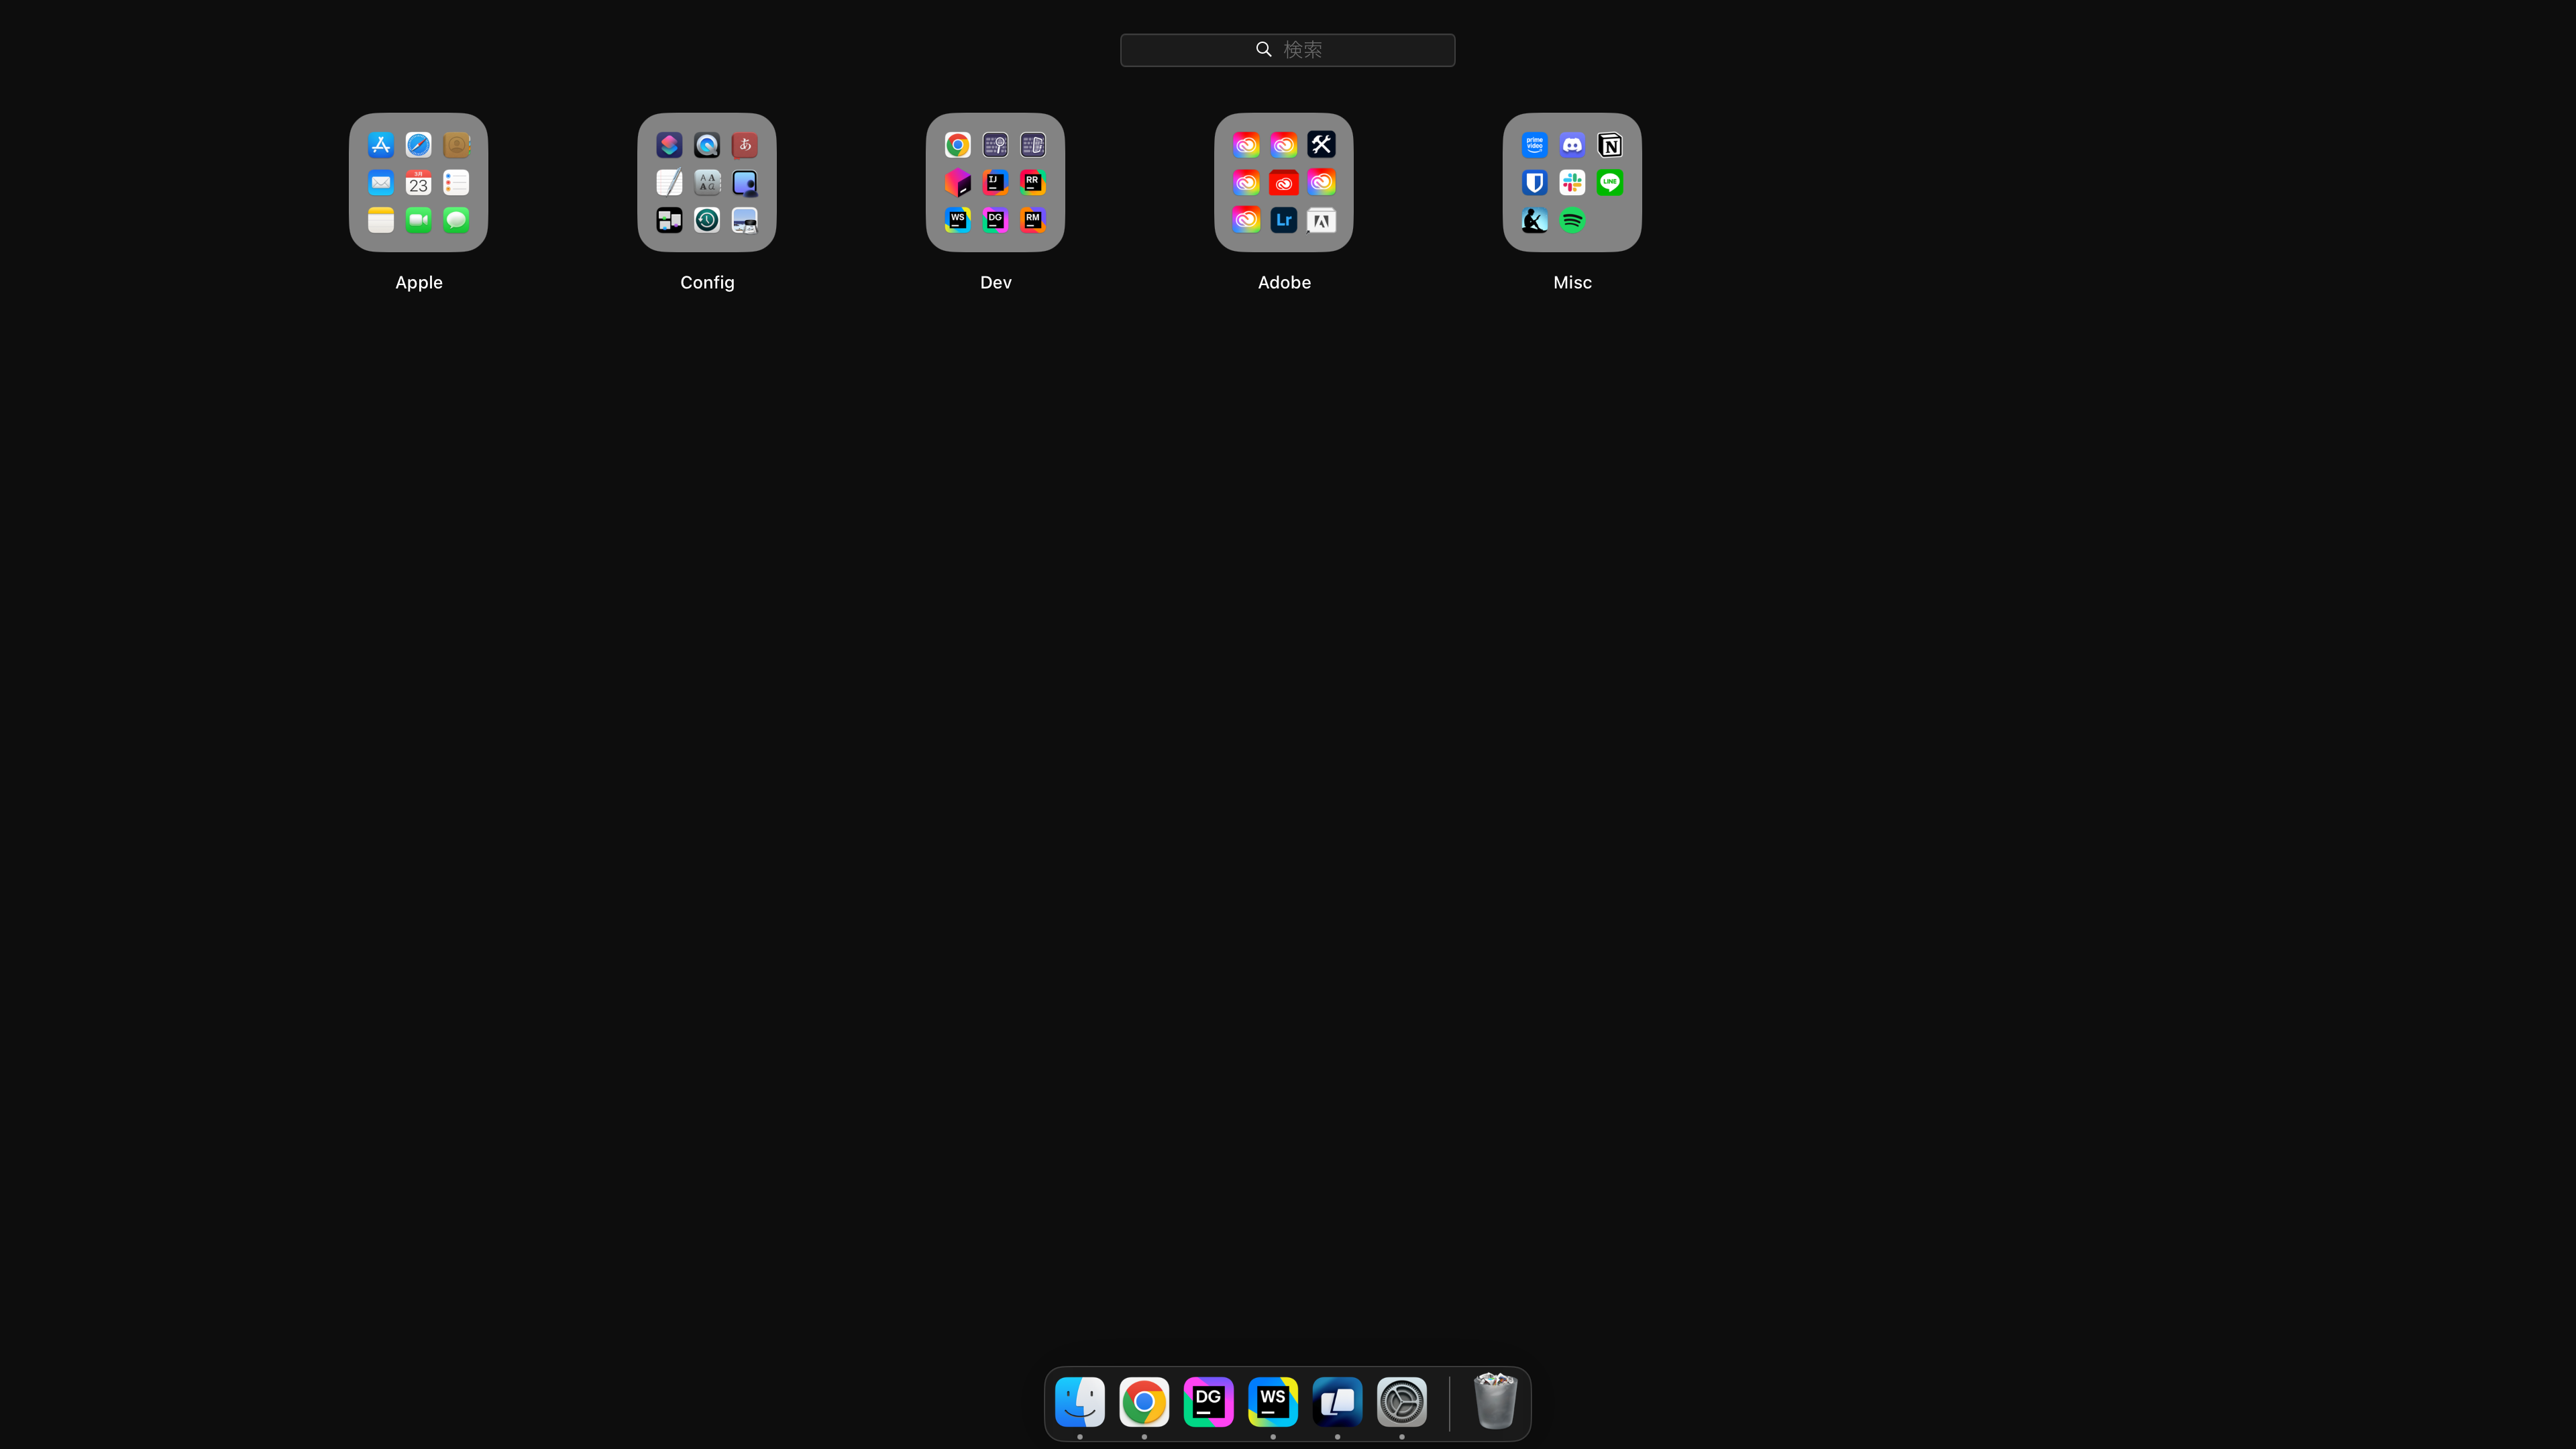Viewport: 2576px width, 1449px height.
Task: Click the RubyMine mini icon in Dev folder
Action: [x=1033, y=220]
